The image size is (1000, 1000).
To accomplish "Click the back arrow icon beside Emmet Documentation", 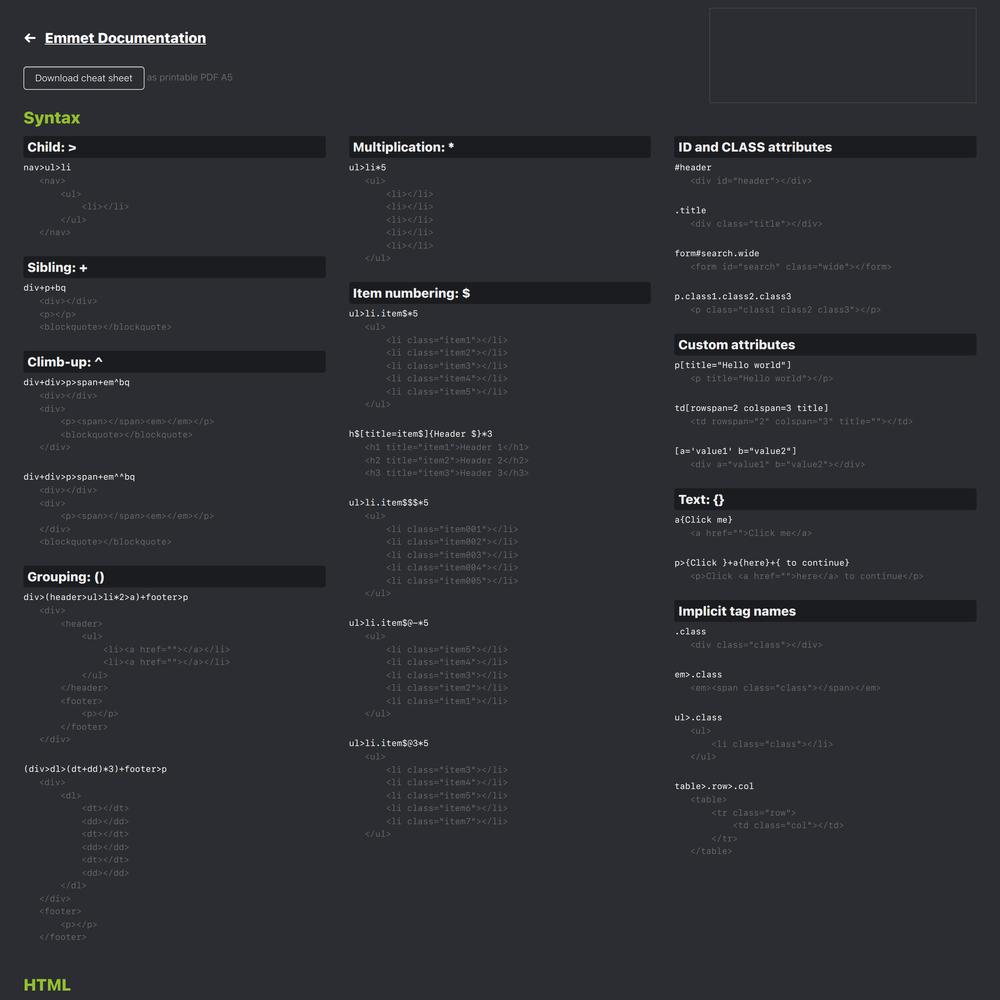I will click(29, 38).
